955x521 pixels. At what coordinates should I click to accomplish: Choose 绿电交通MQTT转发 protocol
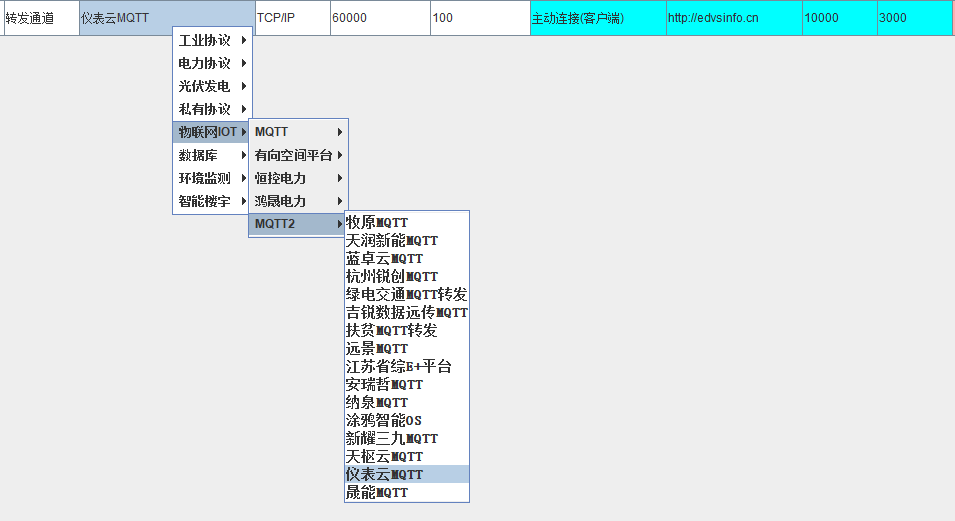point(407,294)
